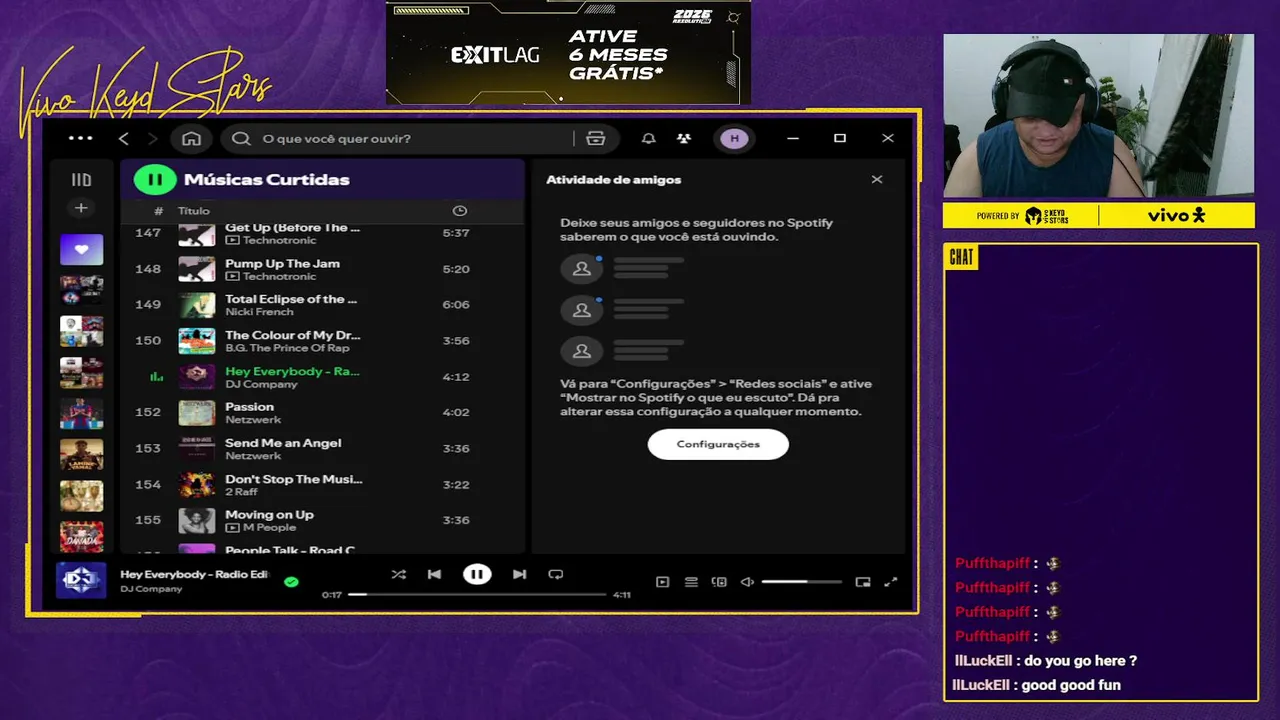The width and height of the screenshot is (1280, 720).
Task: Open the miniplayer icon
Action: click(x=863, y=582)
